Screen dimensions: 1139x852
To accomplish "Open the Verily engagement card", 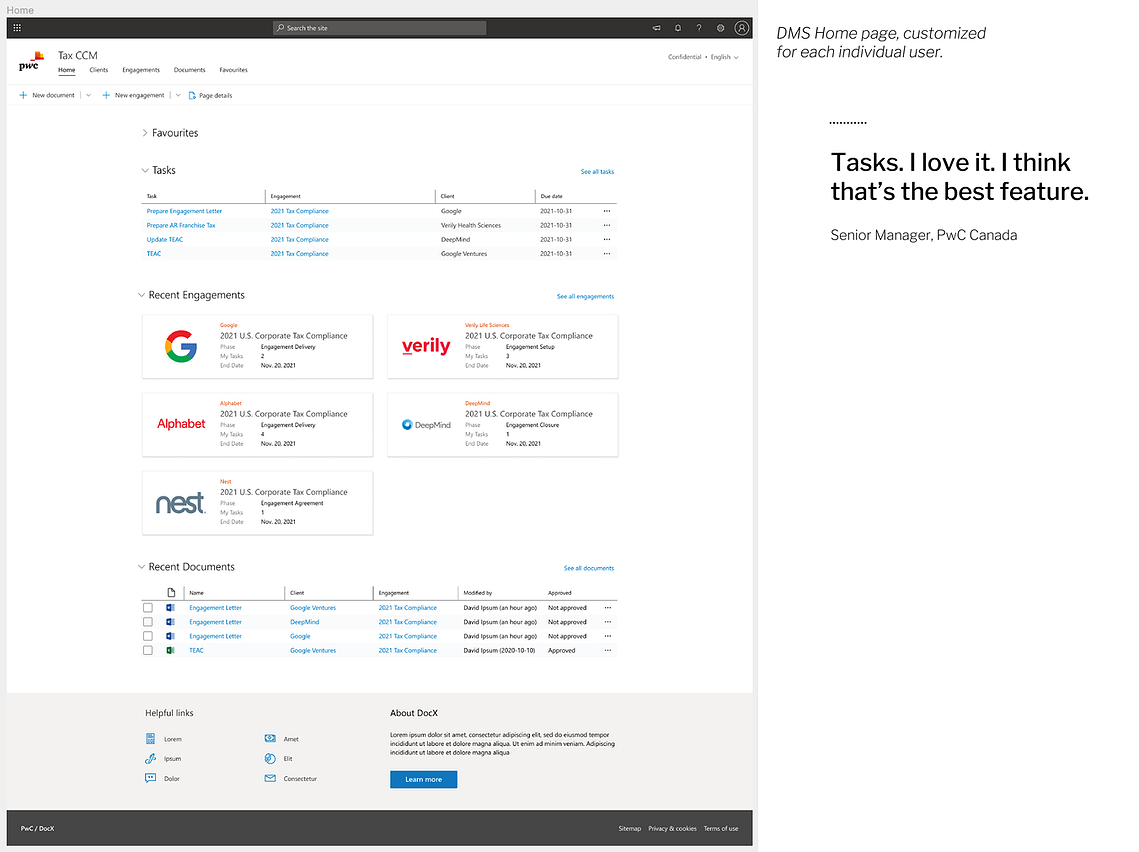I will click(x=503, y=346).
